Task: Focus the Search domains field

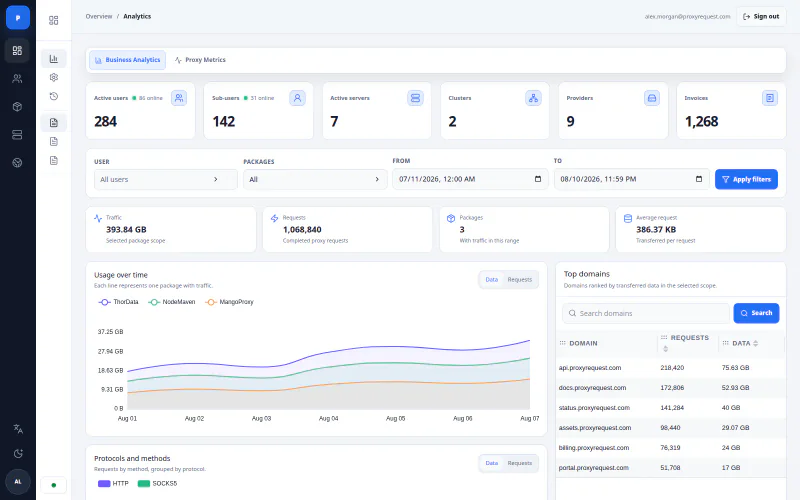Action: tap(646, 313)
